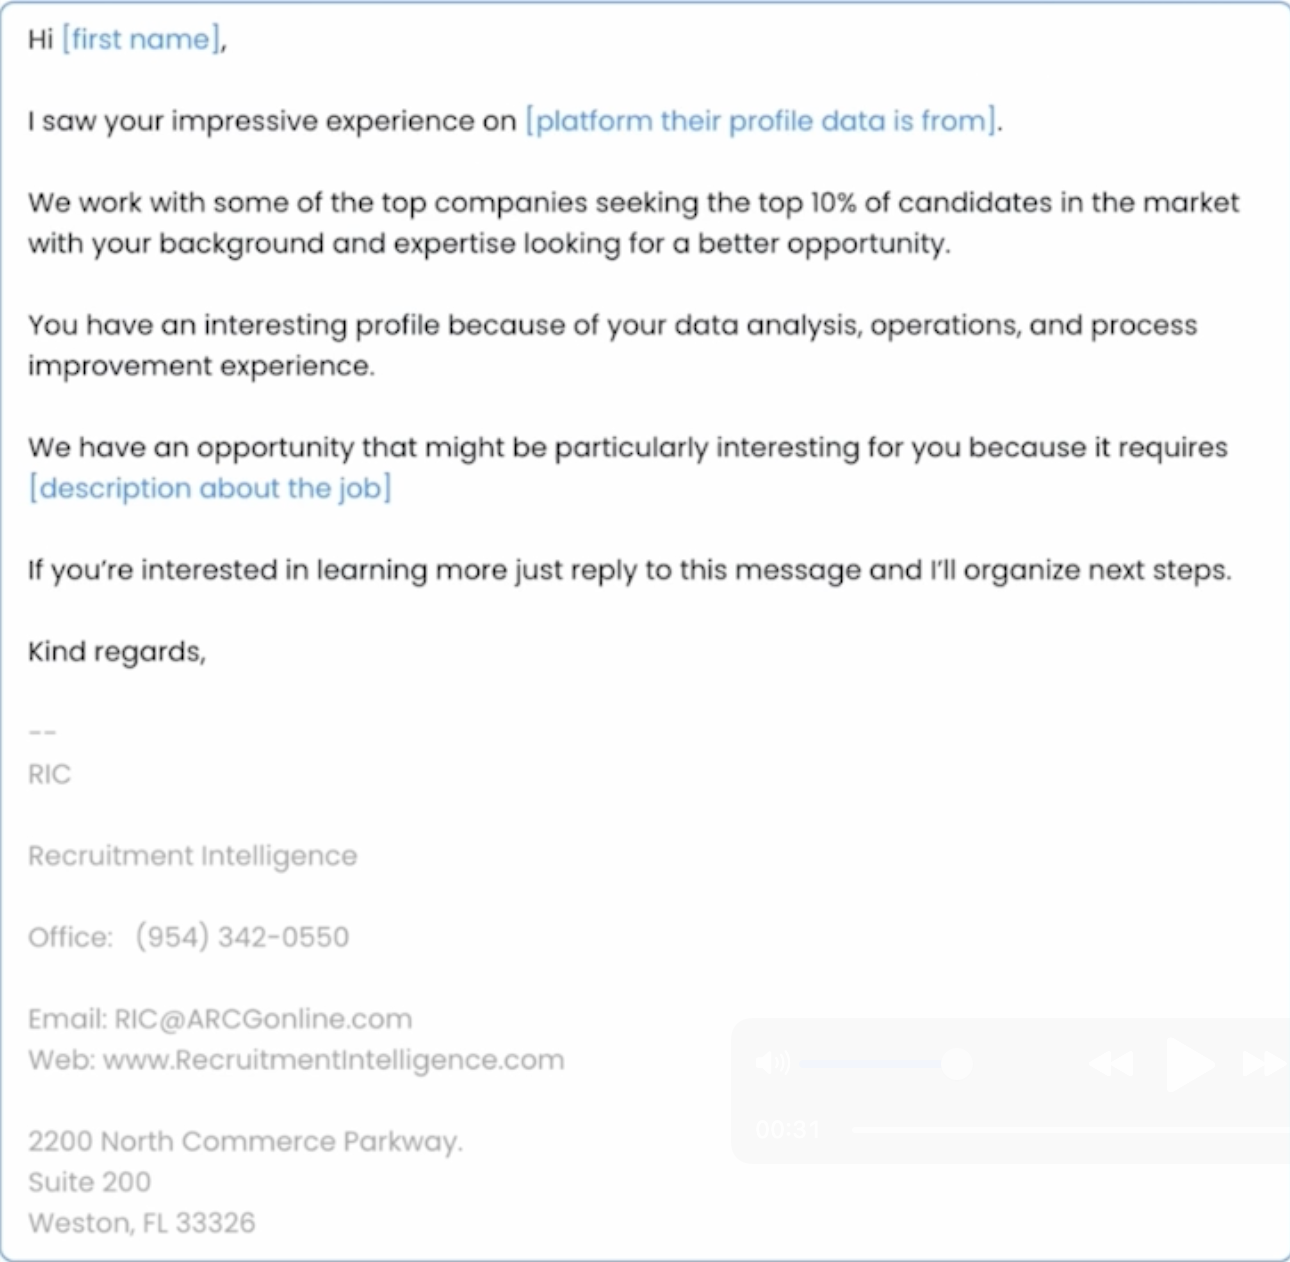Click the Suite 200 address line
The height and width of the screenshot is (1262, 1290).
tap(89, 1182)
